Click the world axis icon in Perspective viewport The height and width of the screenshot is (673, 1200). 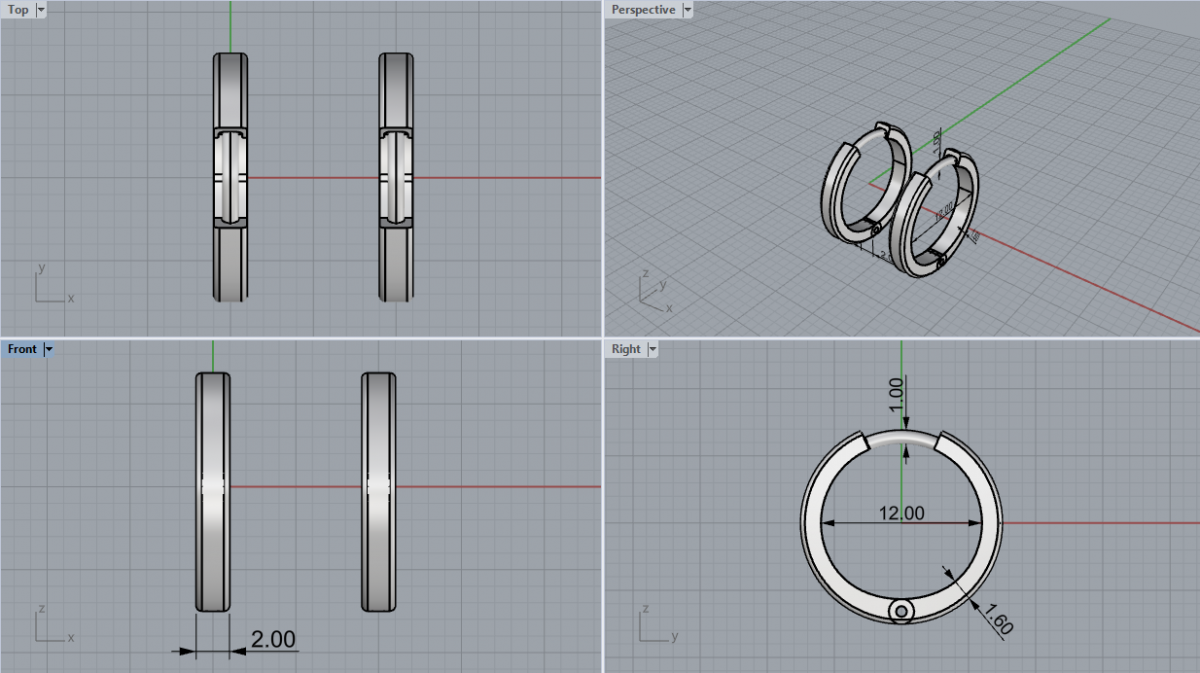point(652,292)
